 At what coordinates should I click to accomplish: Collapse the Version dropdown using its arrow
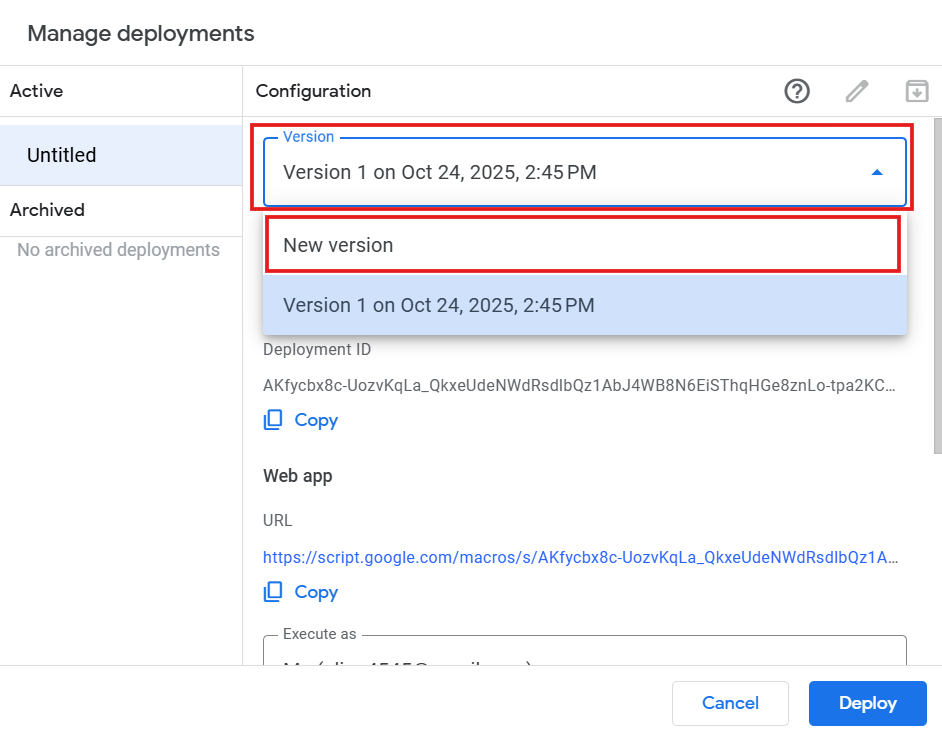point(877,172)
